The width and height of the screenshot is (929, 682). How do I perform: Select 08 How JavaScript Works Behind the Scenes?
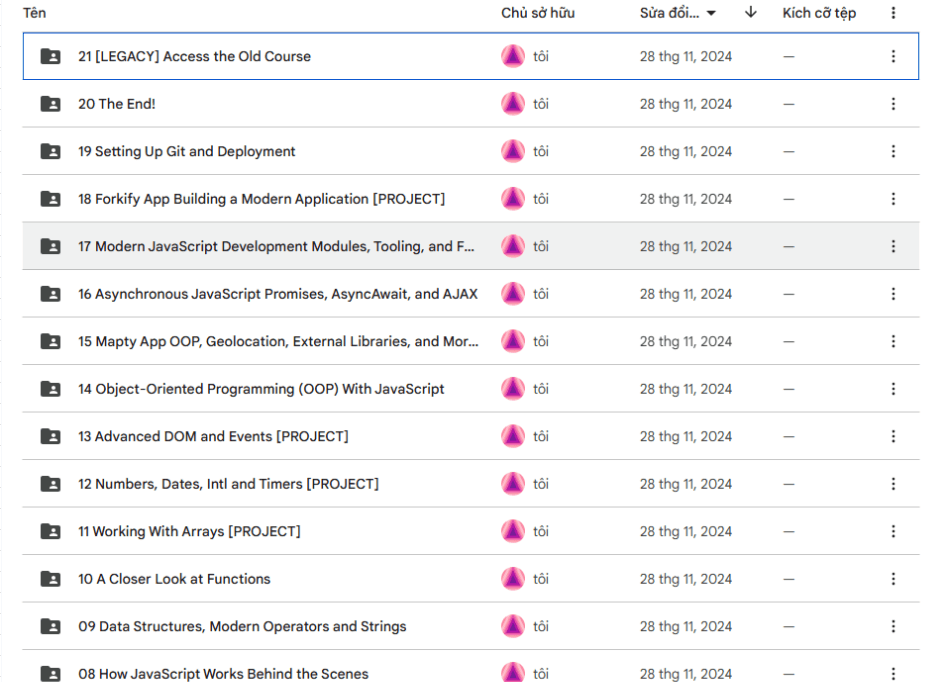point(223,674)
